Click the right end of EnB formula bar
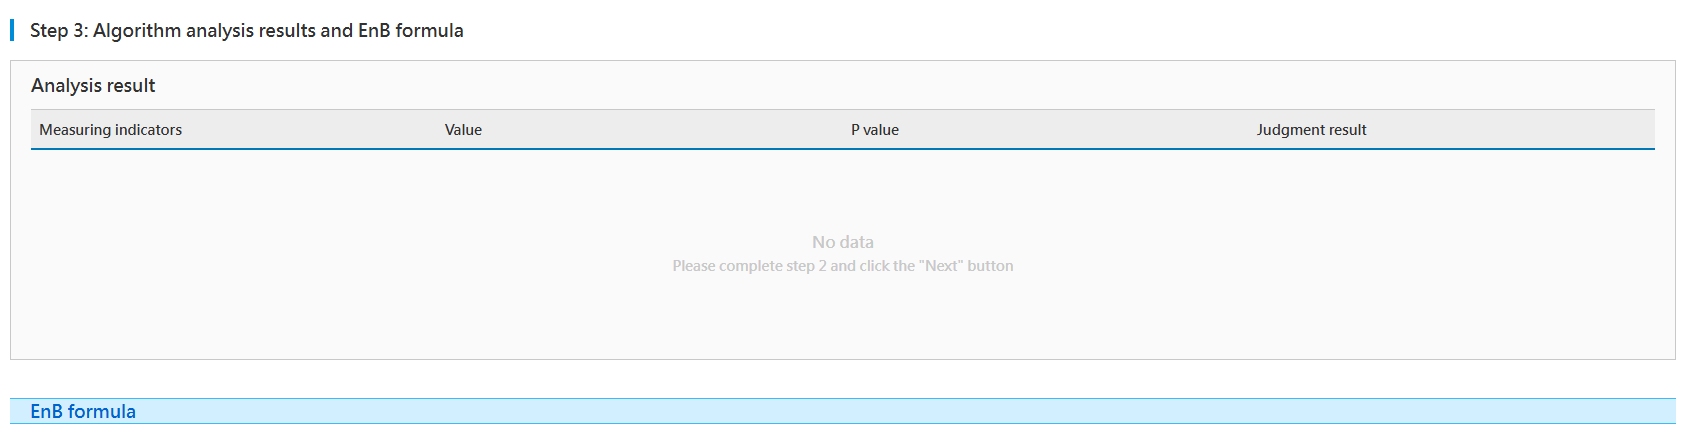This screenshot has width=1691, height=438. pos(1640,411)
